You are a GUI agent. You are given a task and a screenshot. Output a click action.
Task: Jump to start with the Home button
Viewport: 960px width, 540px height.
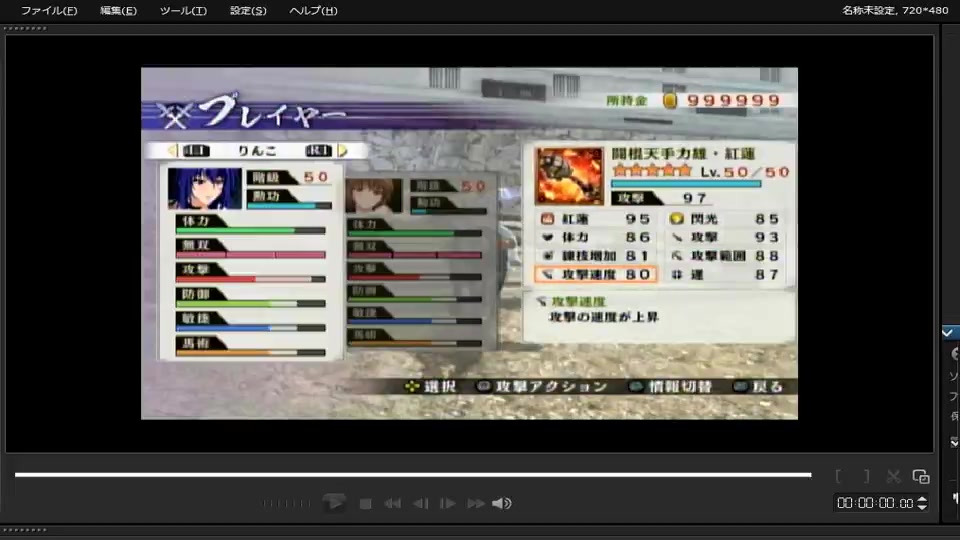(x=392, y=503)
